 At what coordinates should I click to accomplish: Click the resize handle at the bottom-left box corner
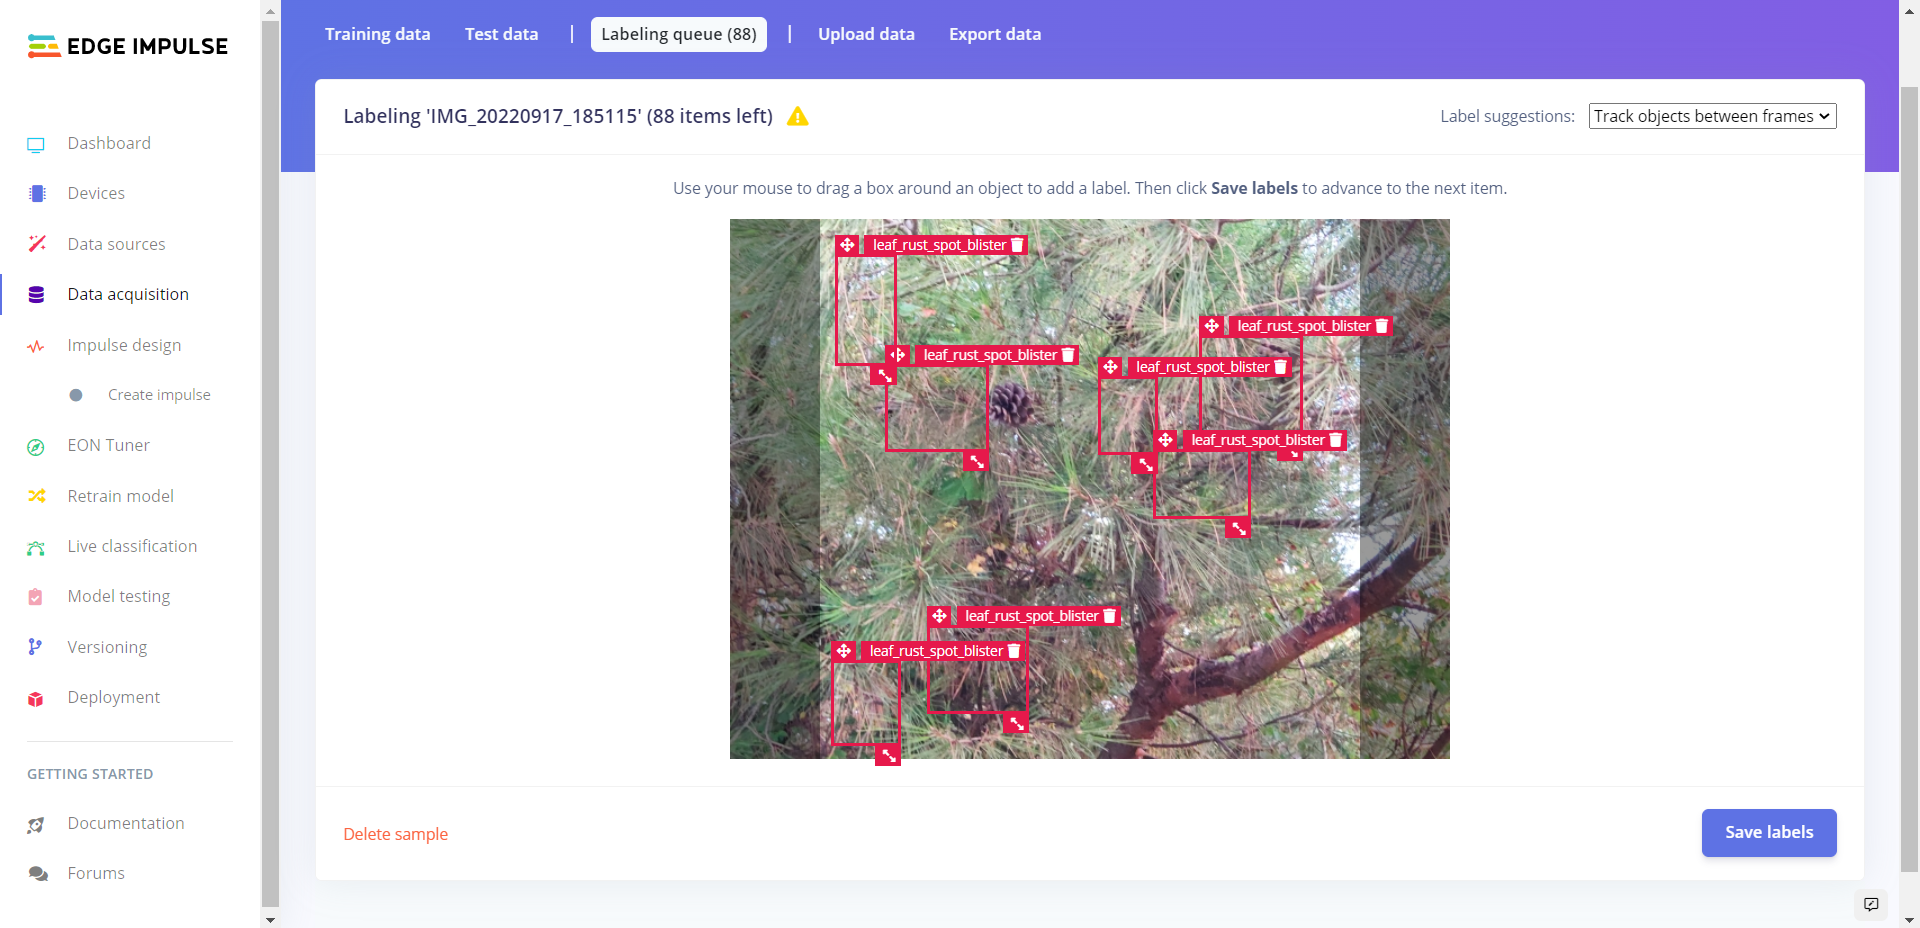coord(888,756)
